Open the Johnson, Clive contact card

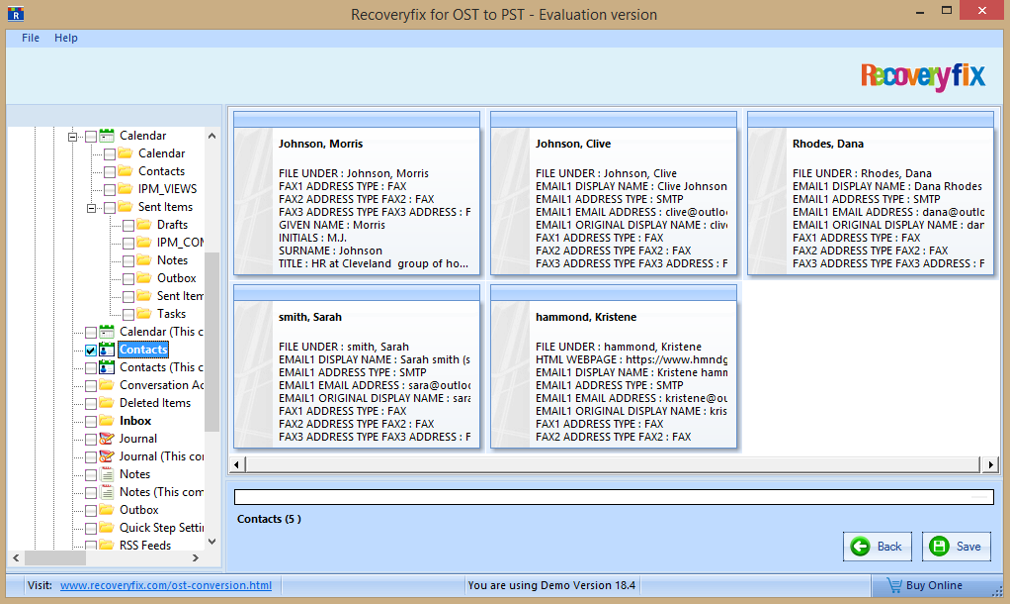[x=613, y=193]
